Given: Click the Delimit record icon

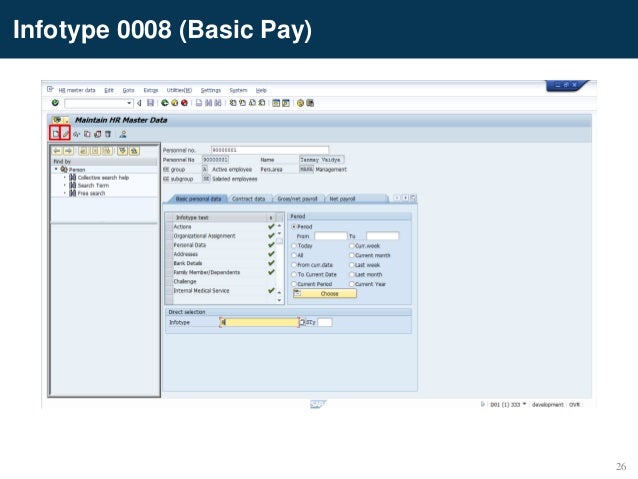Looking at the screenshot, I should [x=98, y=134].
